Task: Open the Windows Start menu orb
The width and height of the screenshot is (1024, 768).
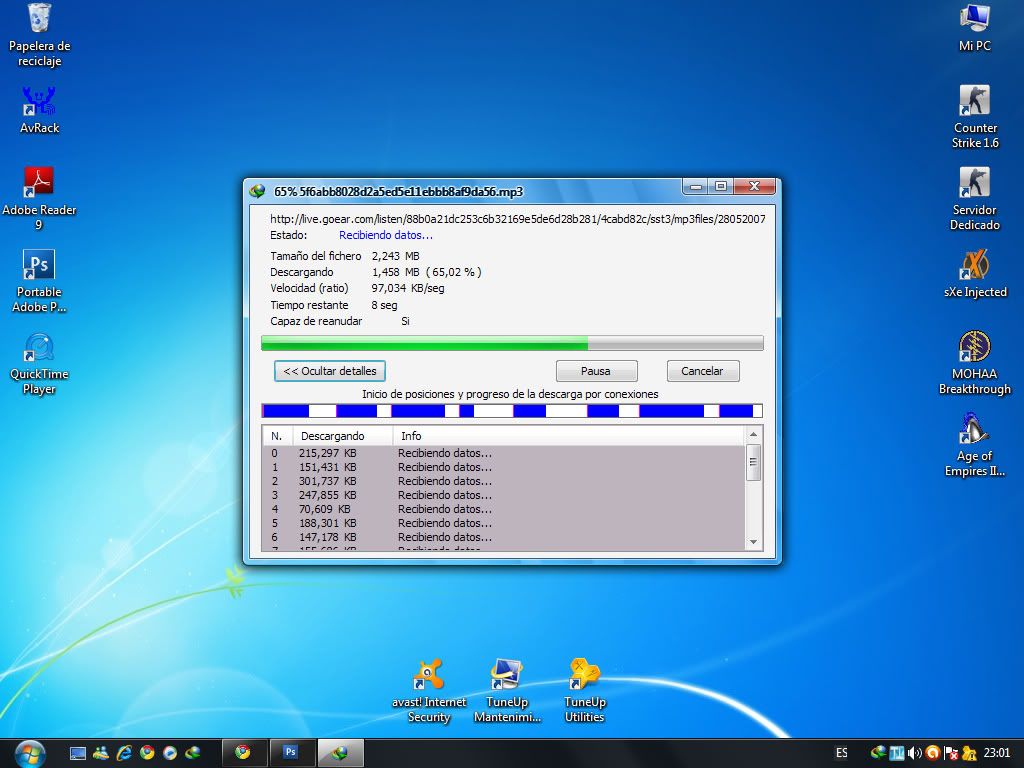Action: [x=30, y=752]
